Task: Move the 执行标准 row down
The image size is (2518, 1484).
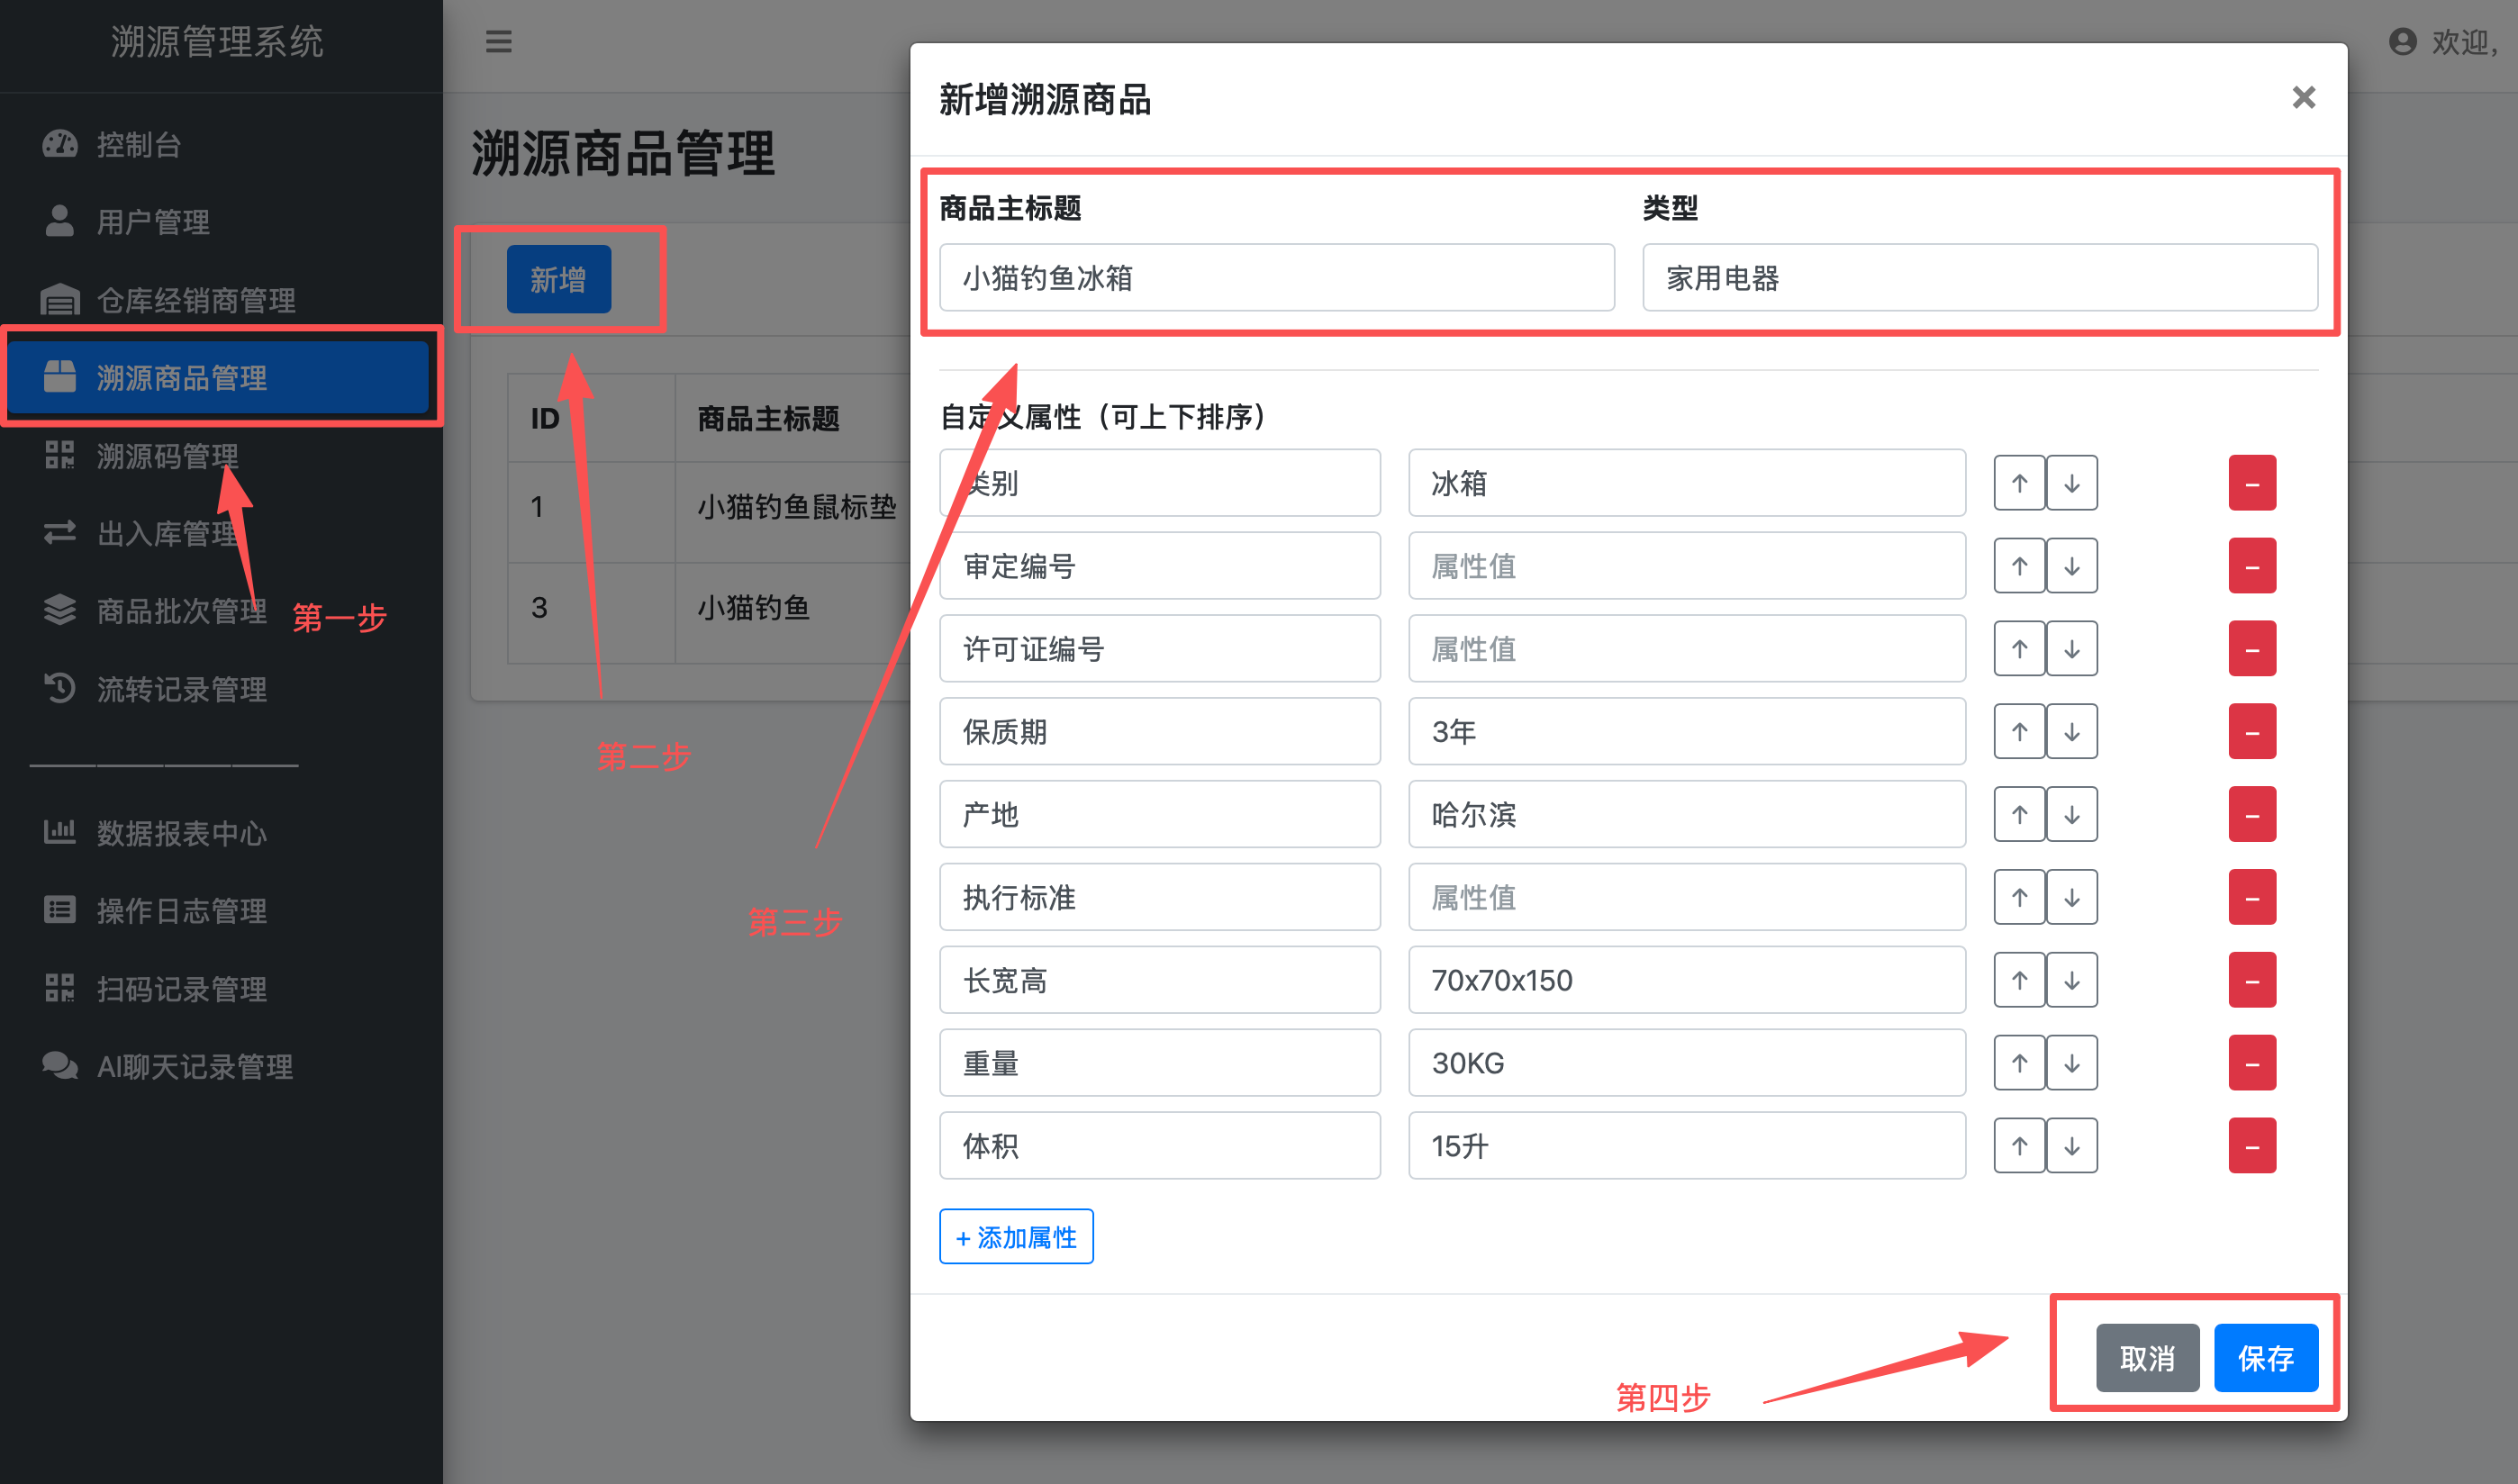Action: pos(2071,898)
